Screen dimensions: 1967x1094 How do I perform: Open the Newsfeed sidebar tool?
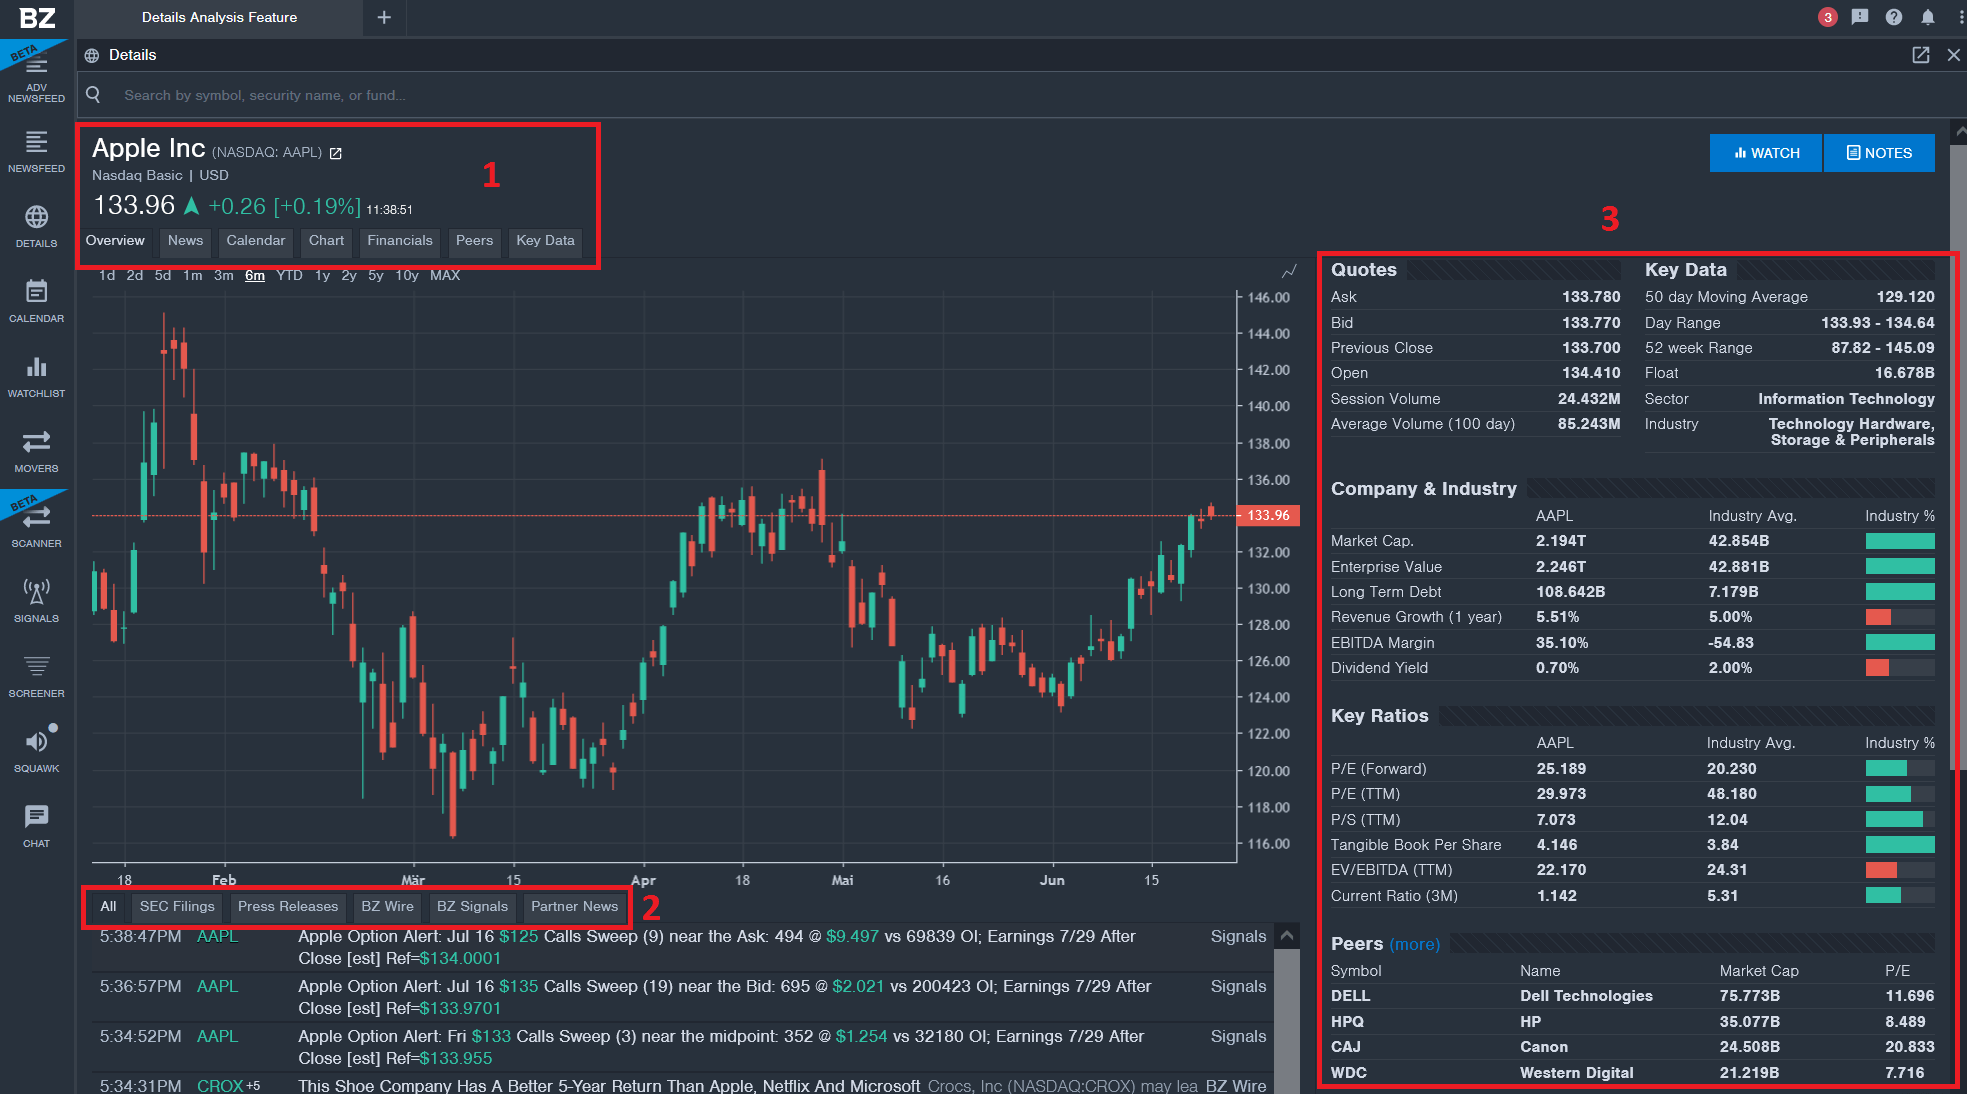36,152
